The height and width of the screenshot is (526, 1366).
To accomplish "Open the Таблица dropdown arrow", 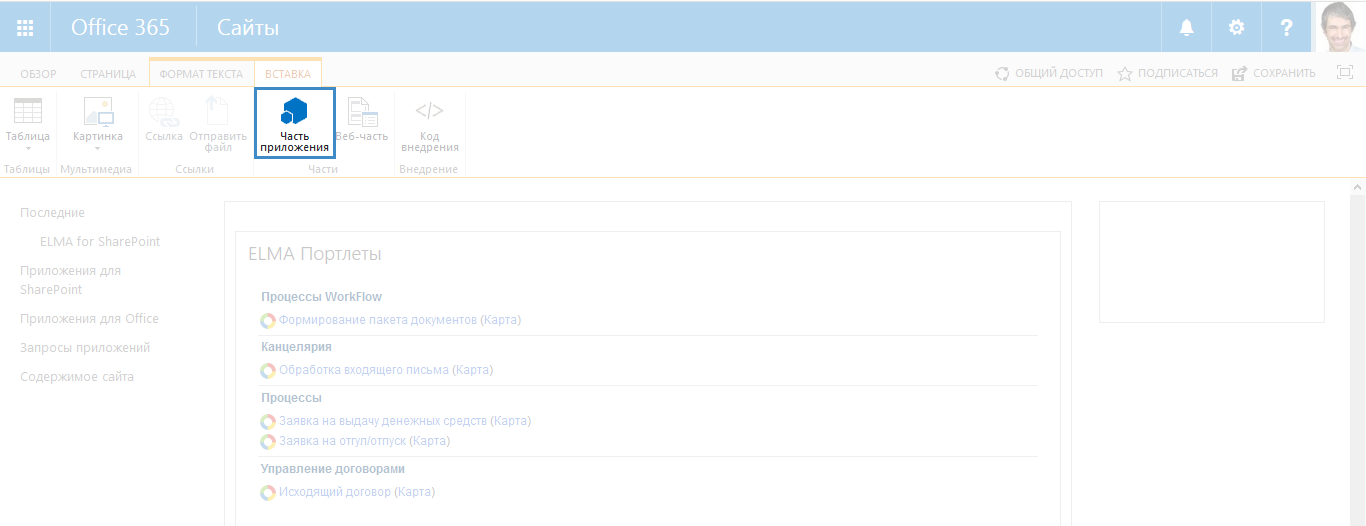I will point(28,148).
